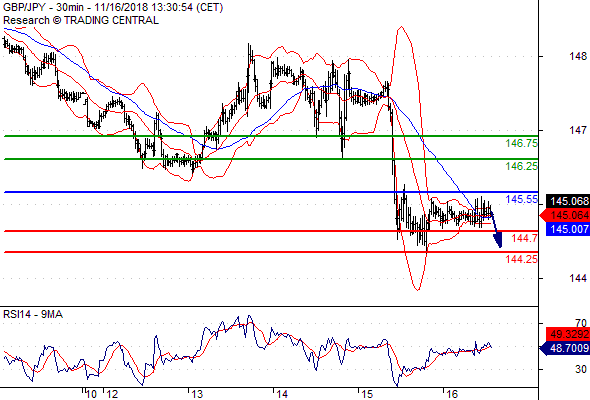
Task: Click the red 145.064 price tag
Action: click(x=565, y=215)
